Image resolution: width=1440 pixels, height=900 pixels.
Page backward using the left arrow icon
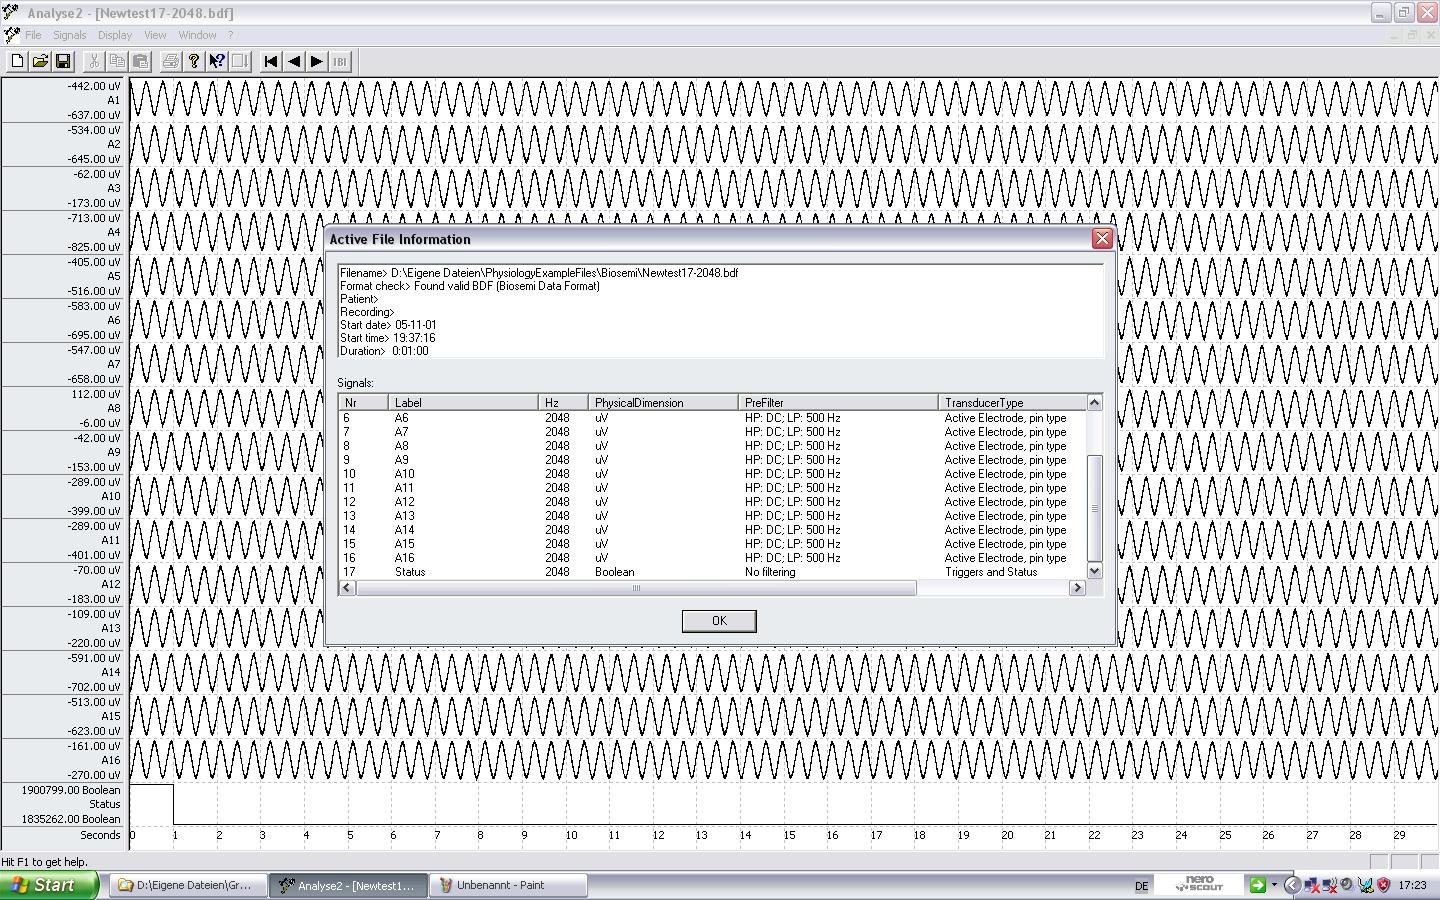pyautogui.click(x=293, y=61)
